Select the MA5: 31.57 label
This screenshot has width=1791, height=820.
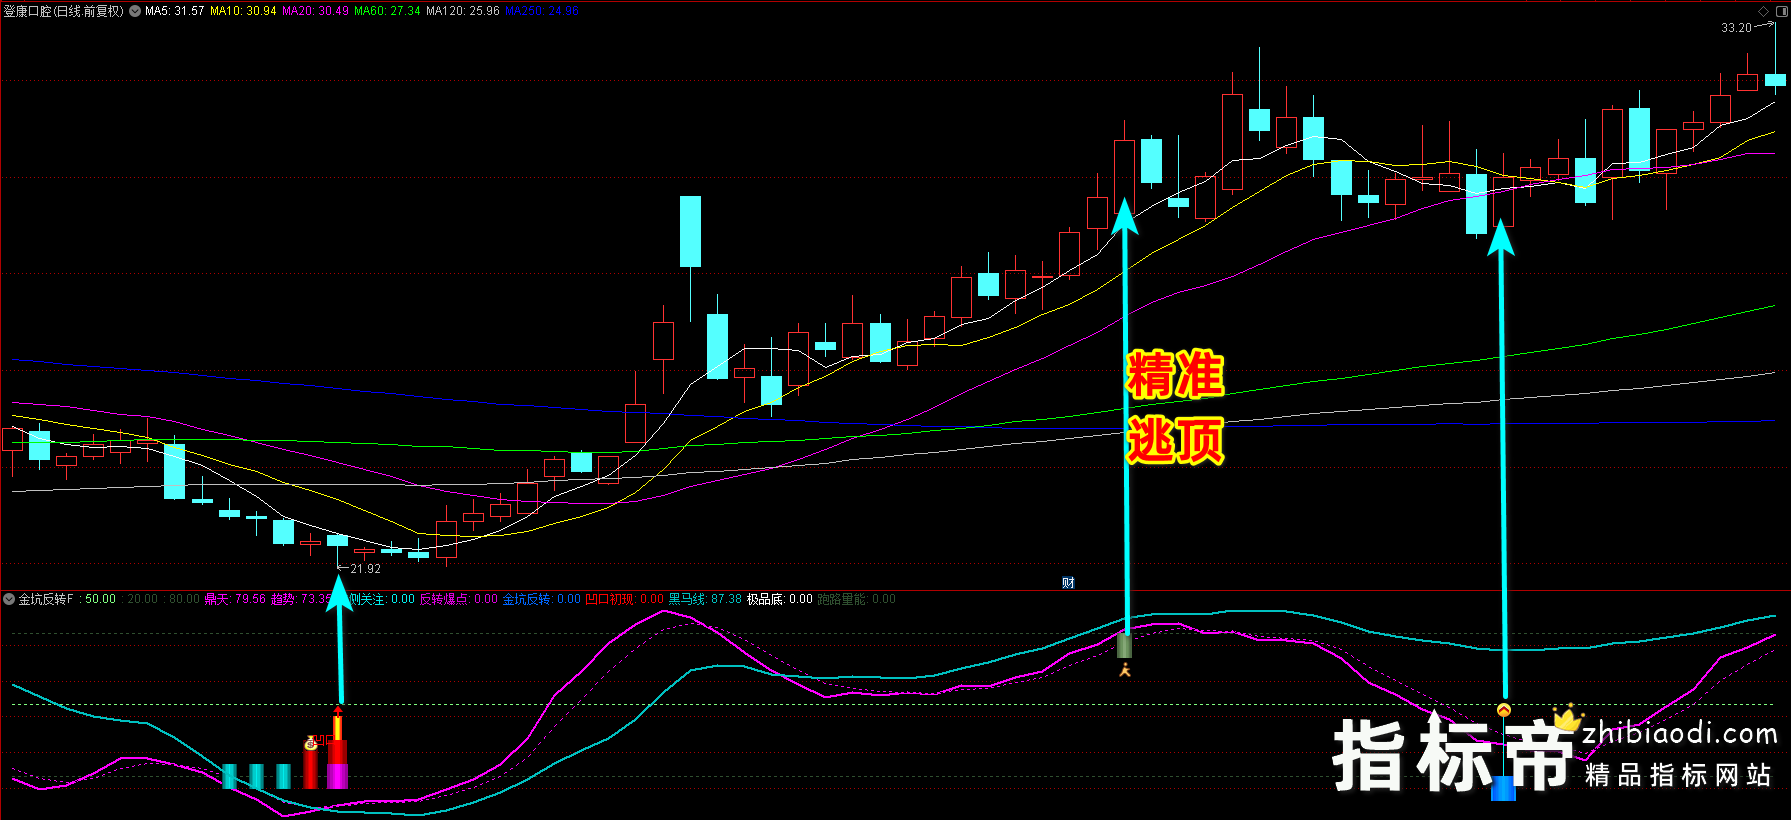point(174,11)
